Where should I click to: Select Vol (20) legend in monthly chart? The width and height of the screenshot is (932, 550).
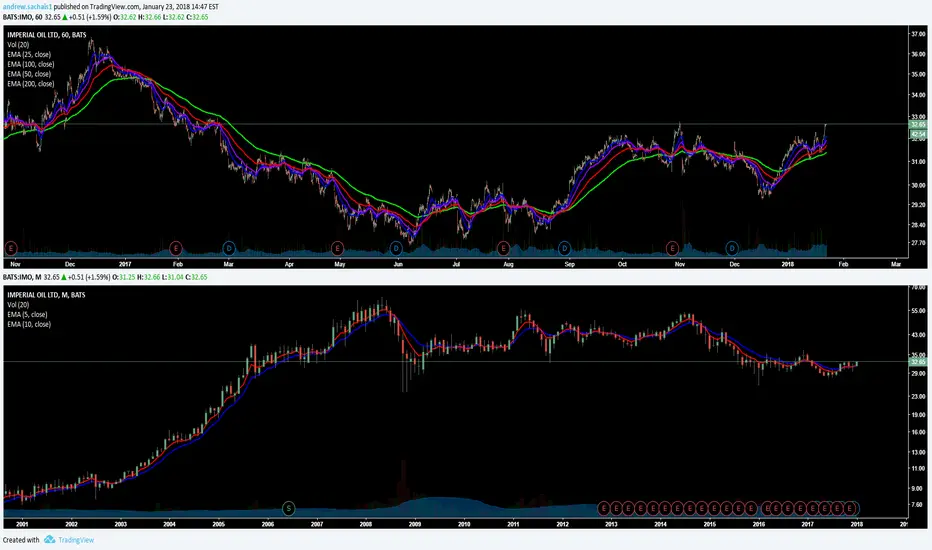(18, 304)
